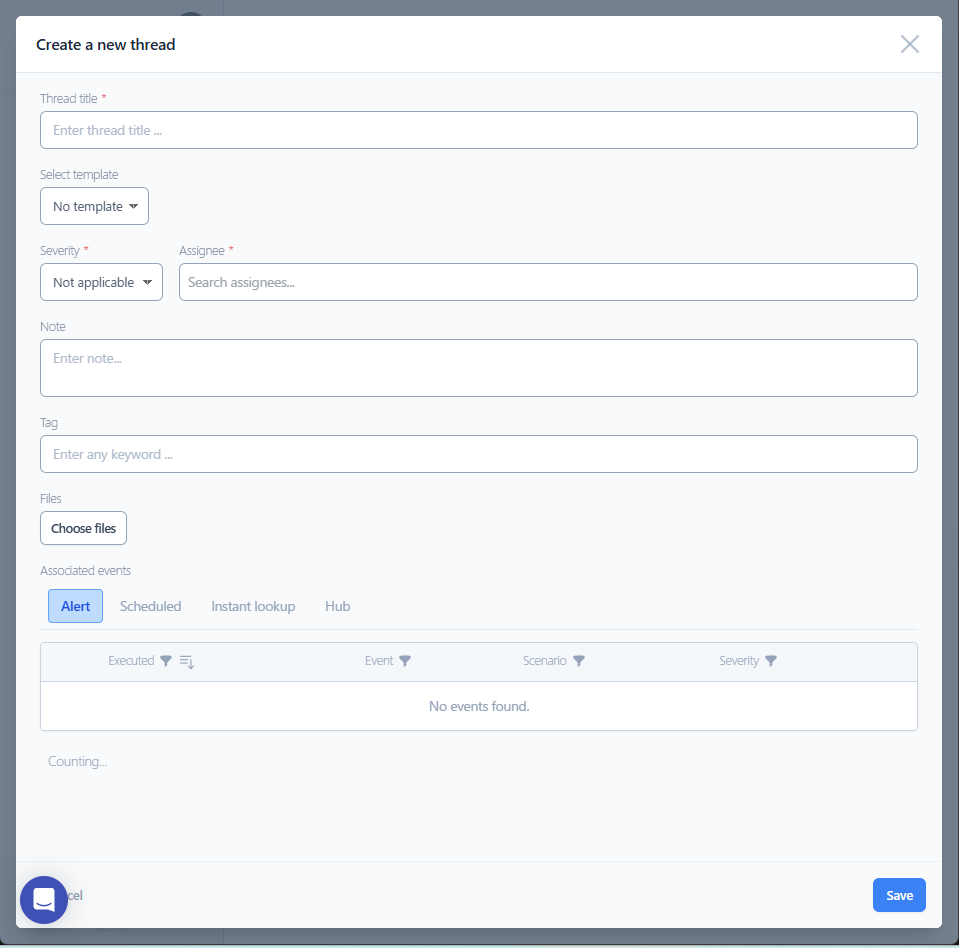Open the Hub tab
959x948 pixels.
pyautogui.click(x=337, y=606)
